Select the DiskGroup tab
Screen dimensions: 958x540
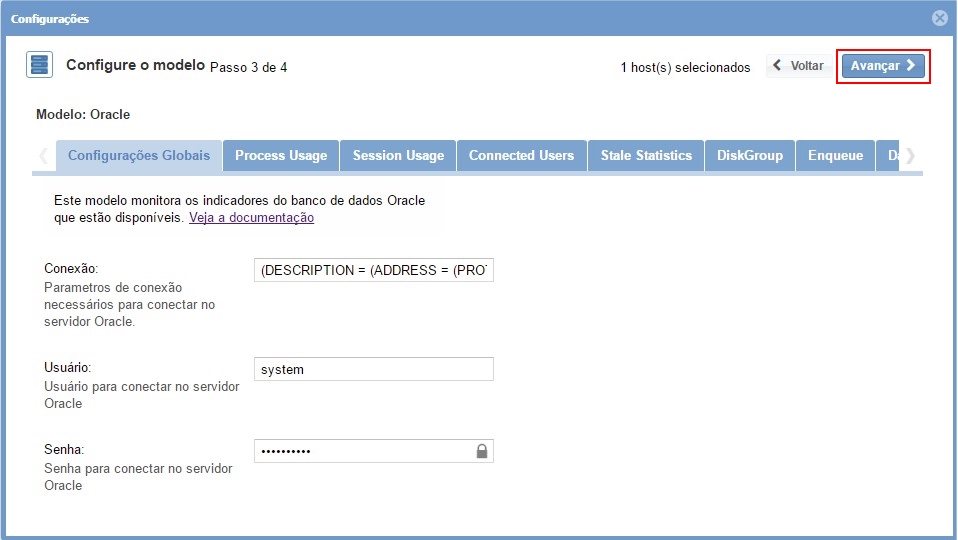point(750,156)
